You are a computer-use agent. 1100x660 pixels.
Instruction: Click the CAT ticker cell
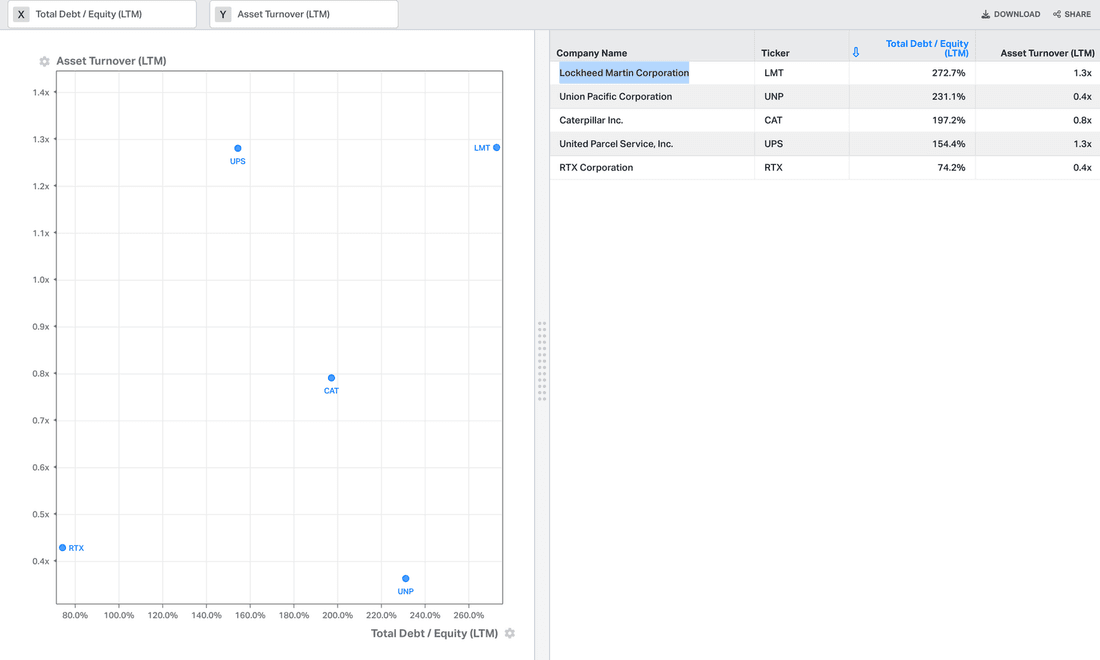tap(773, 121)
